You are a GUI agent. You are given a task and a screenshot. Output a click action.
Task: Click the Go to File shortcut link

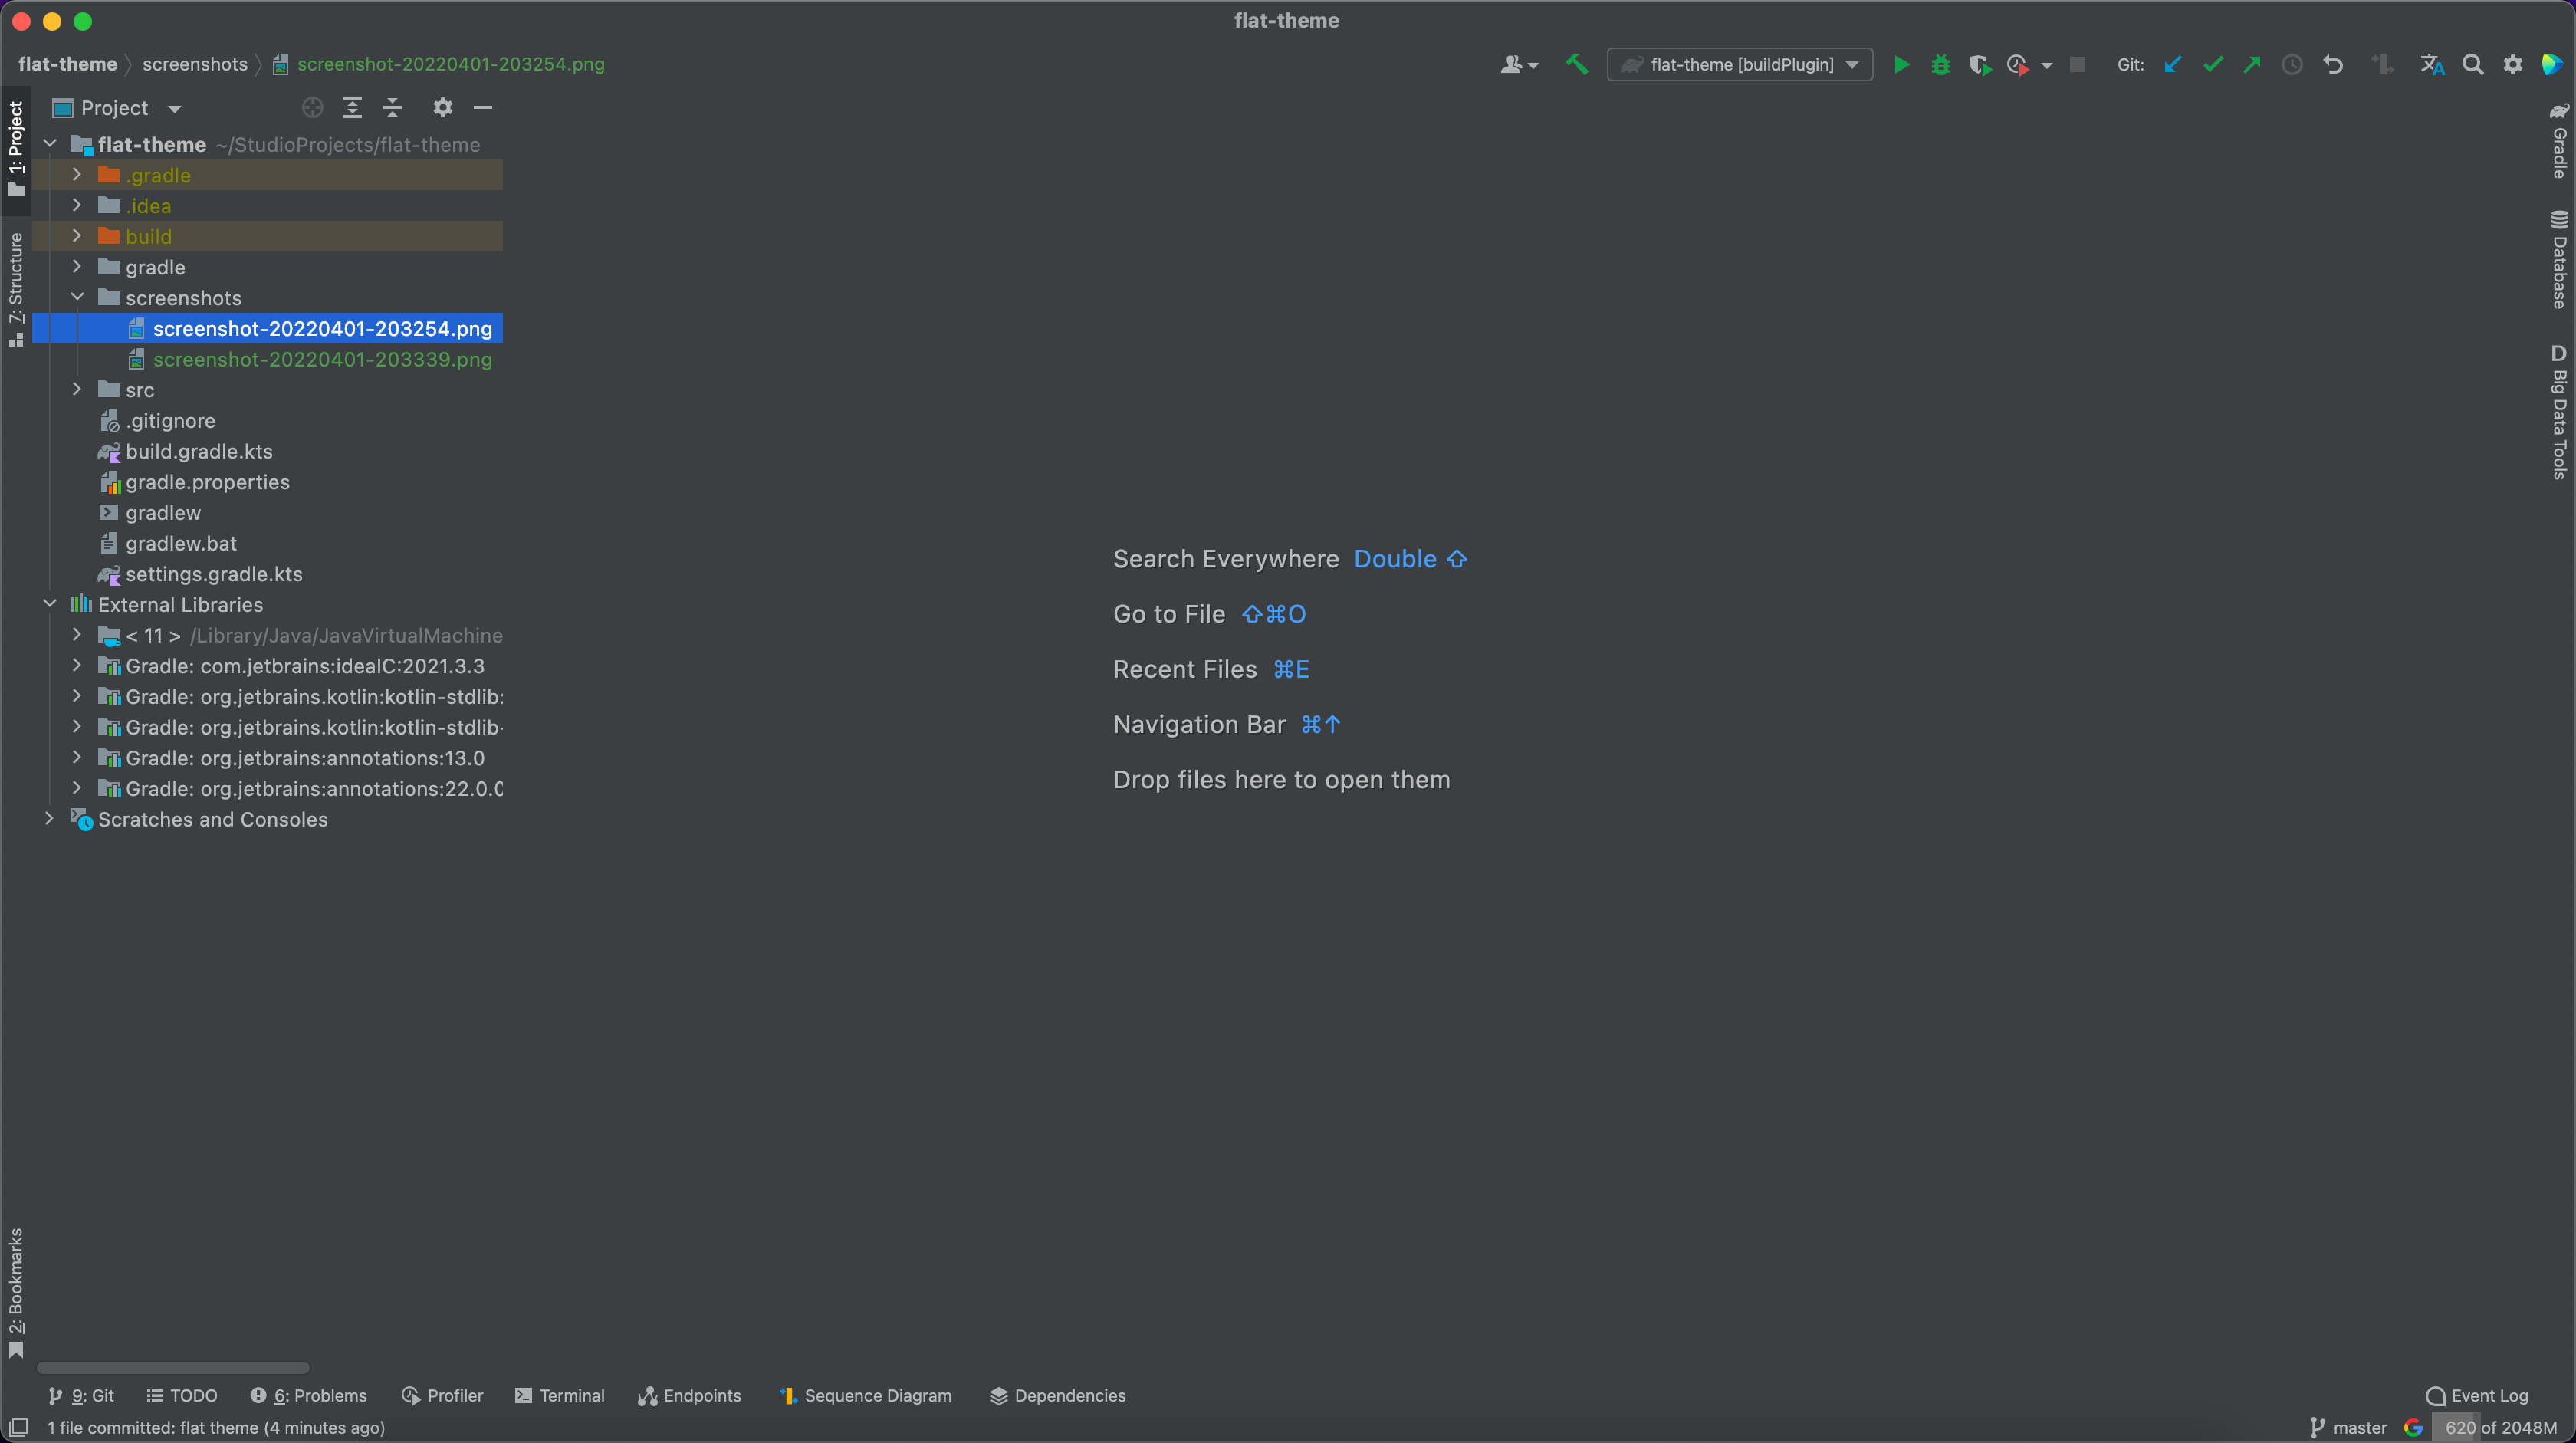[1170, 613]
